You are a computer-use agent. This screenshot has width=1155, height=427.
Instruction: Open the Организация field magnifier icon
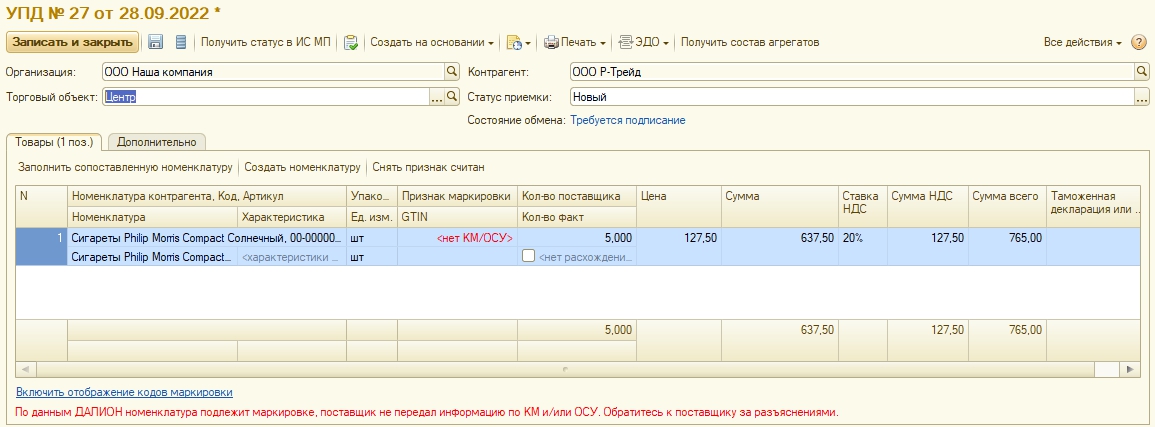451,72
